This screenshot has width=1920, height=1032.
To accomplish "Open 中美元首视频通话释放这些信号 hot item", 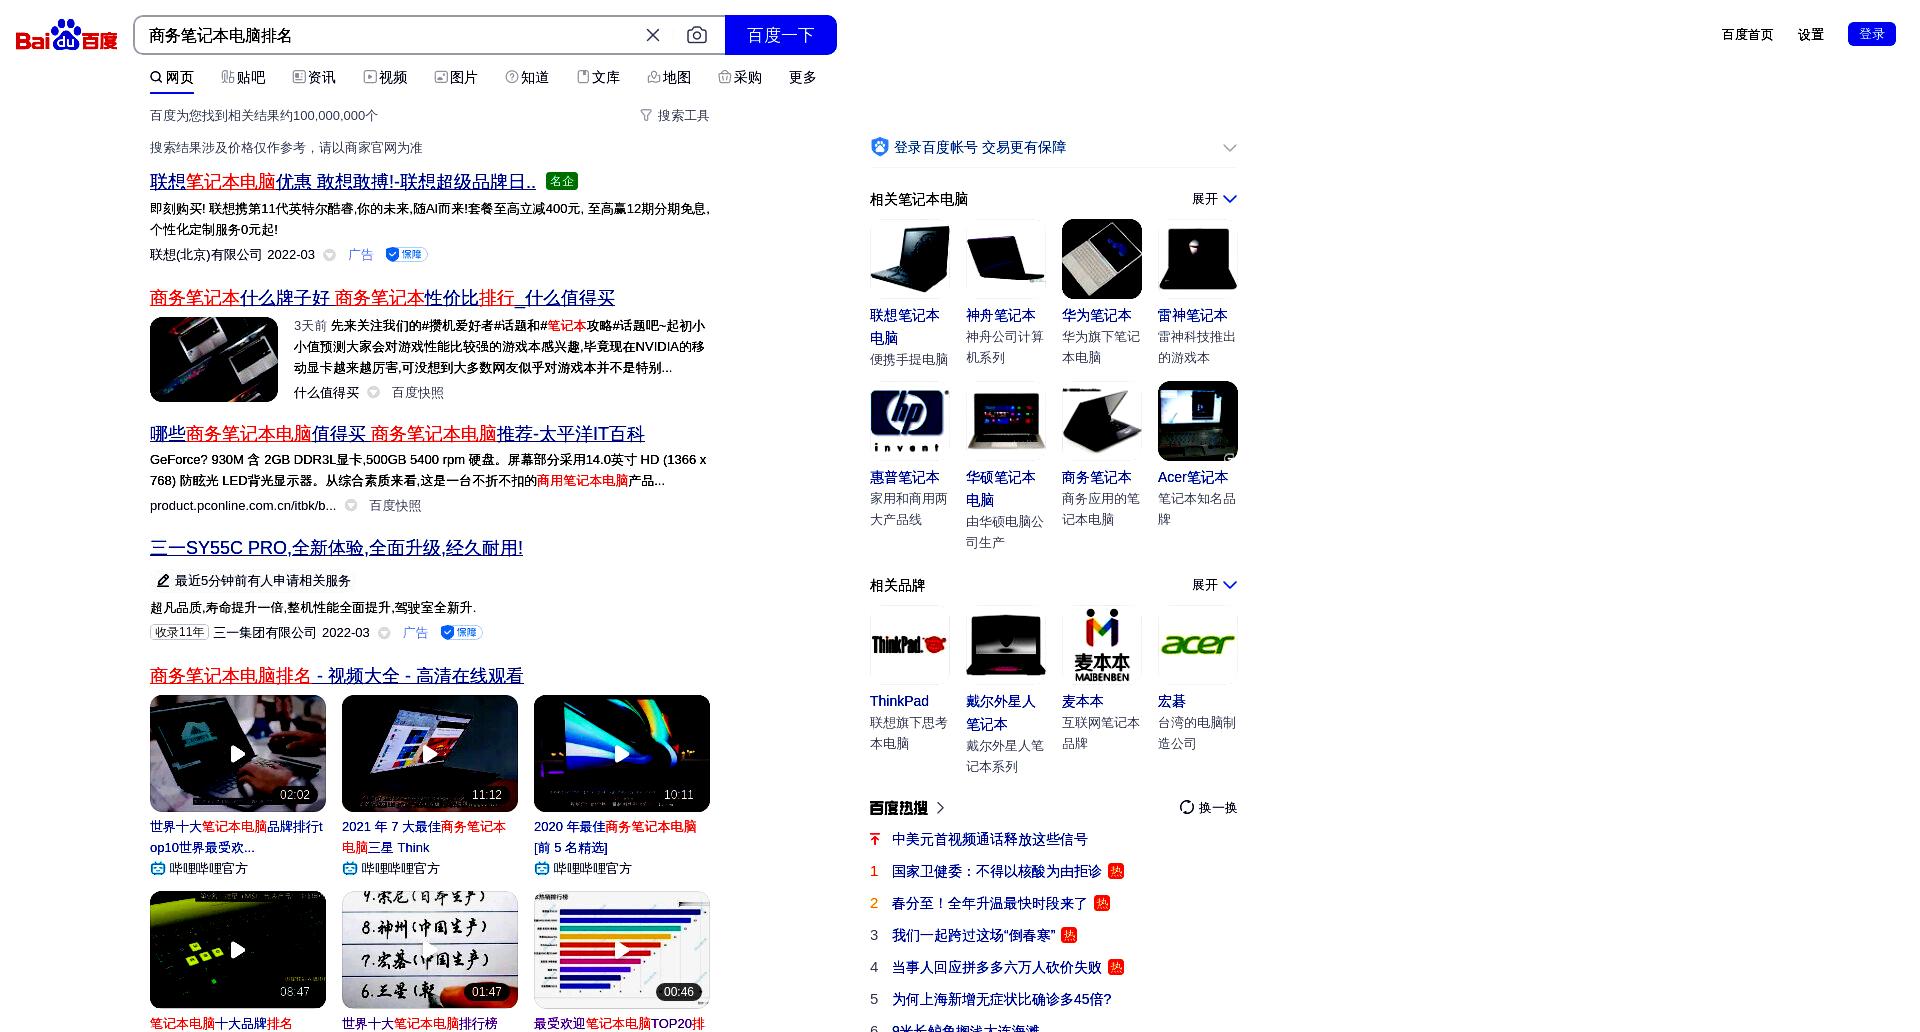I will tap(989, 840).
